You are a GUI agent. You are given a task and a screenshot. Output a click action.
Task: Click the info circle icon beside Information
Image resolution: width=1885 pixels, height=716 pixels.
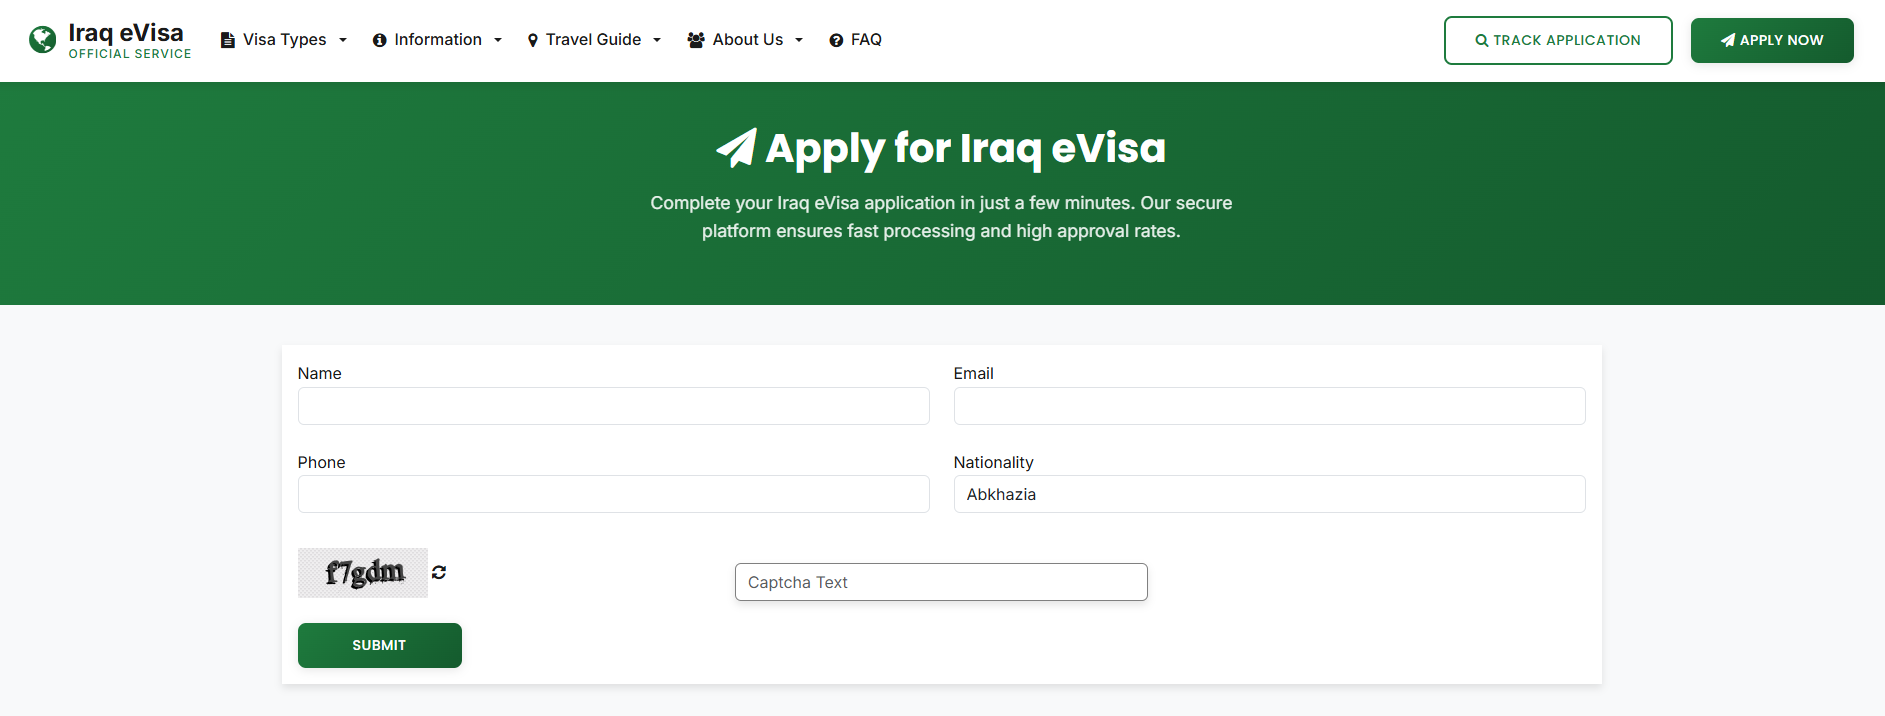(380, 40)
